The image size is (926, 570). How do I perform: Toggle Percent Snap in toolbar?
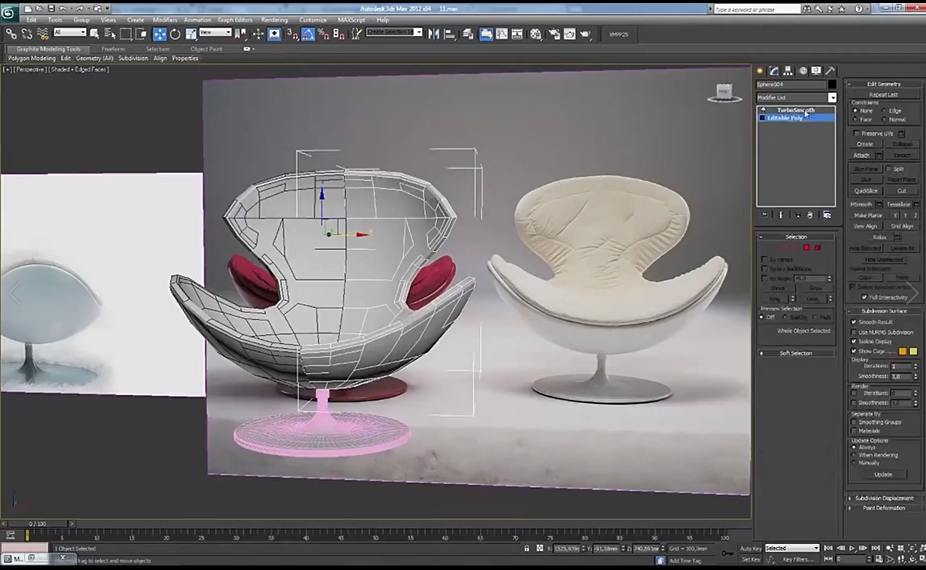point(323,34)
